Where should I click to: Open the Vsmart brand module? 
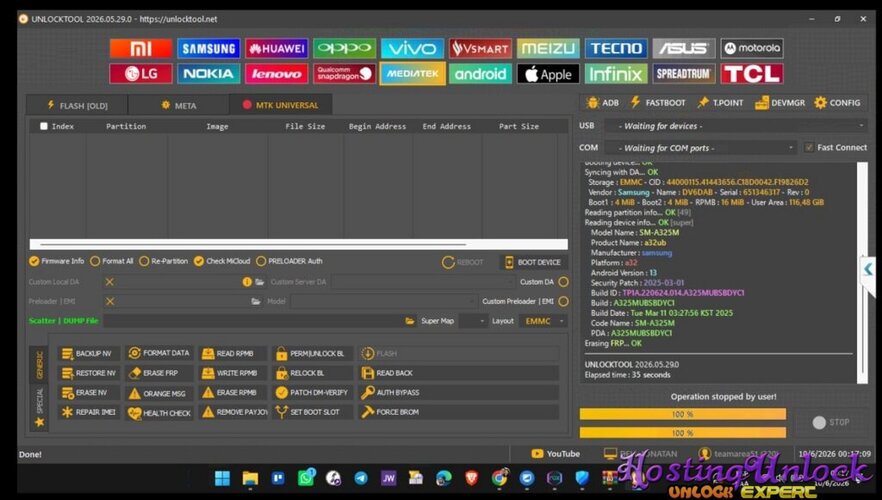click(x=480, y=48)
